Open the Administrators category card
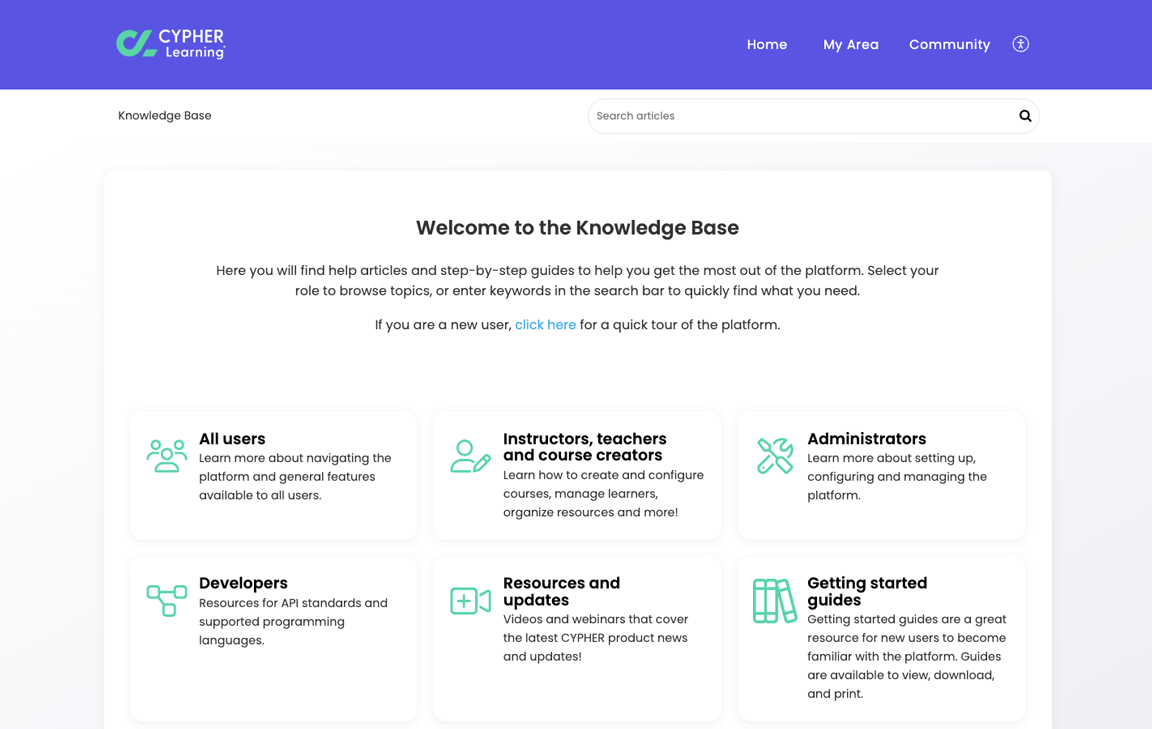The image size is (1152, 729). [881, 475]
